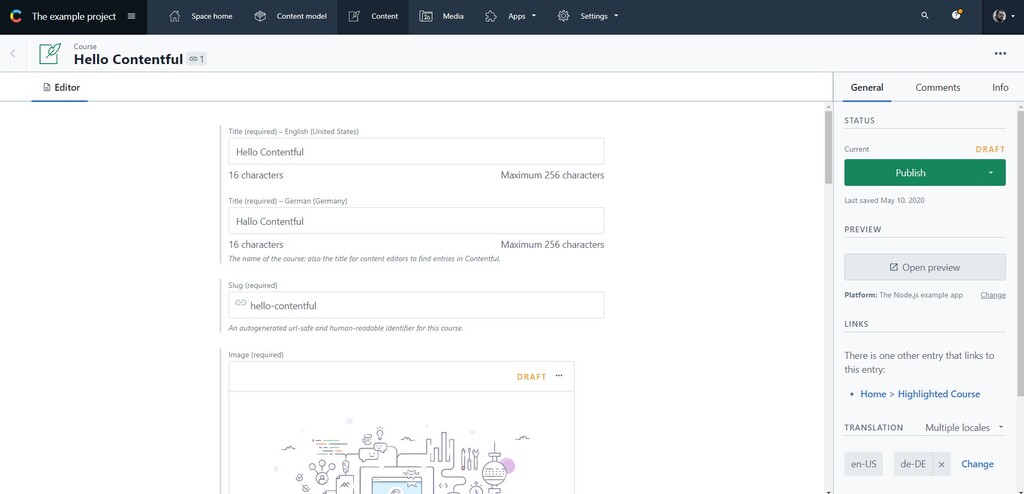
Task: Click the Course entry feather icon
Action: pyautogui.click(x=50, y=54)
